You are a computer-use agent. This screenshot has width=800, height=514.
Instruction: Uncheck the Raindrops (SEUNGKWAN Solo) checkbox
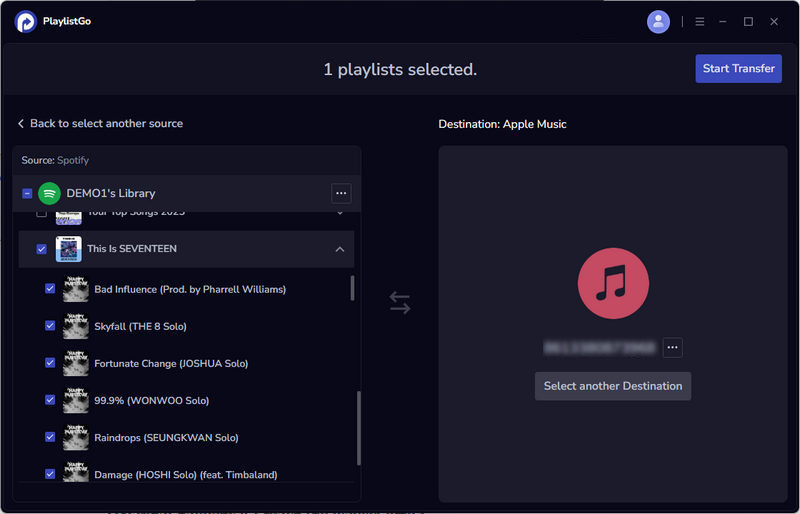click(x=50, y=437)
